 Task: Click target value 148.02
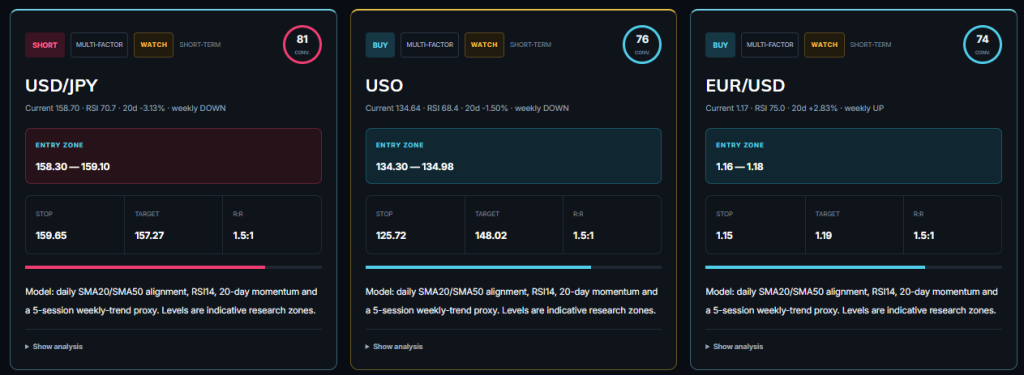tap(491, 235)
